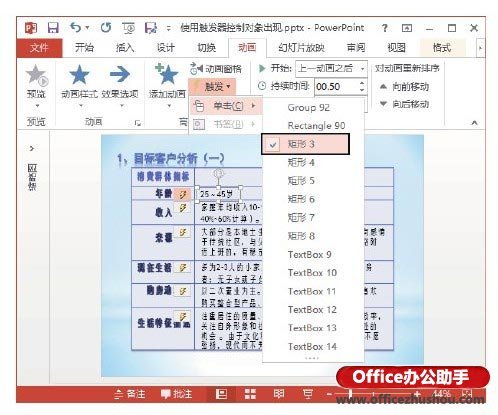Open the 审阅 tab
498x415 pixels.
(356, 48)
